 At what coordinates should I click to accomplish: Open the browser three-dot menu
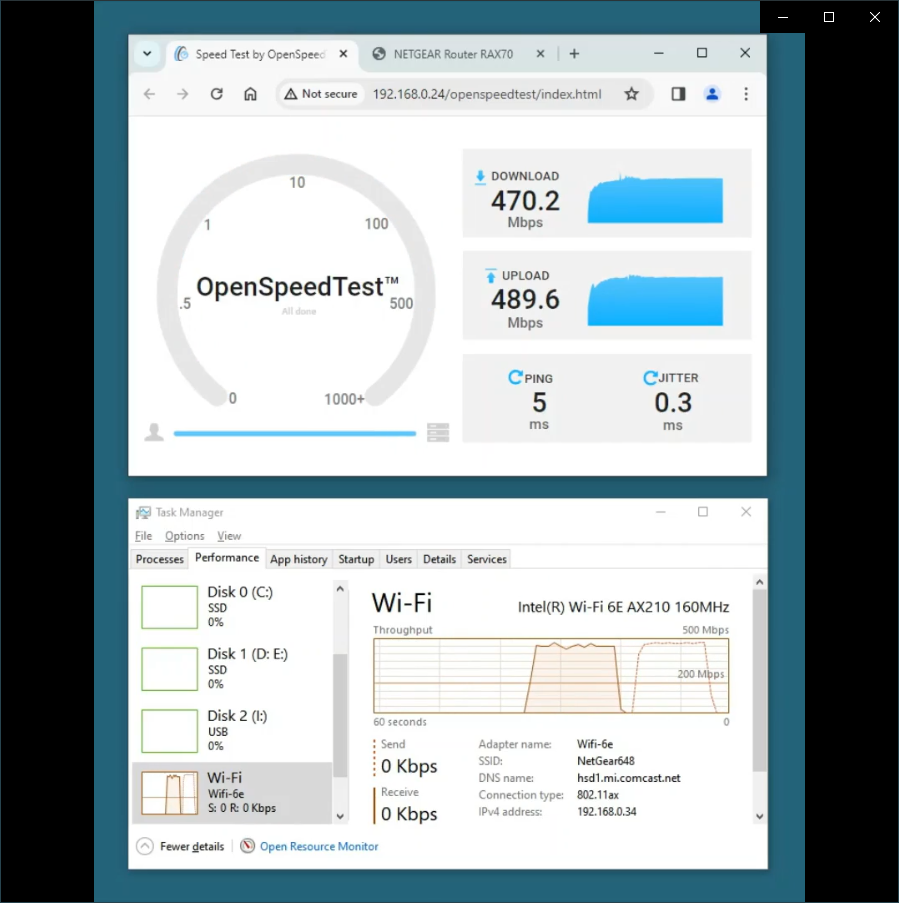pyautogui.click(x=746, y=94)
